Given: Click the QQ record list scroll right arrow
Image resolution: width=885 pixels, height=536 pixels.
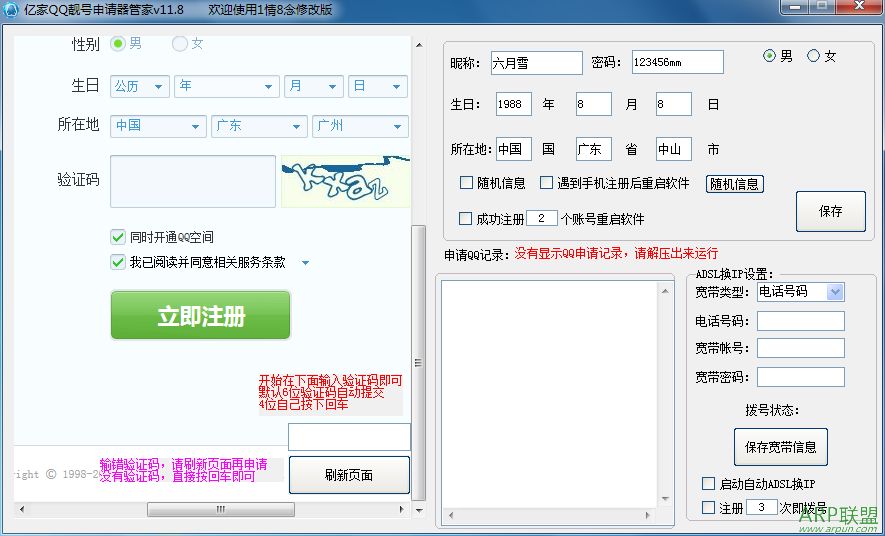Looking at the screenshot, I should (647, 515).
